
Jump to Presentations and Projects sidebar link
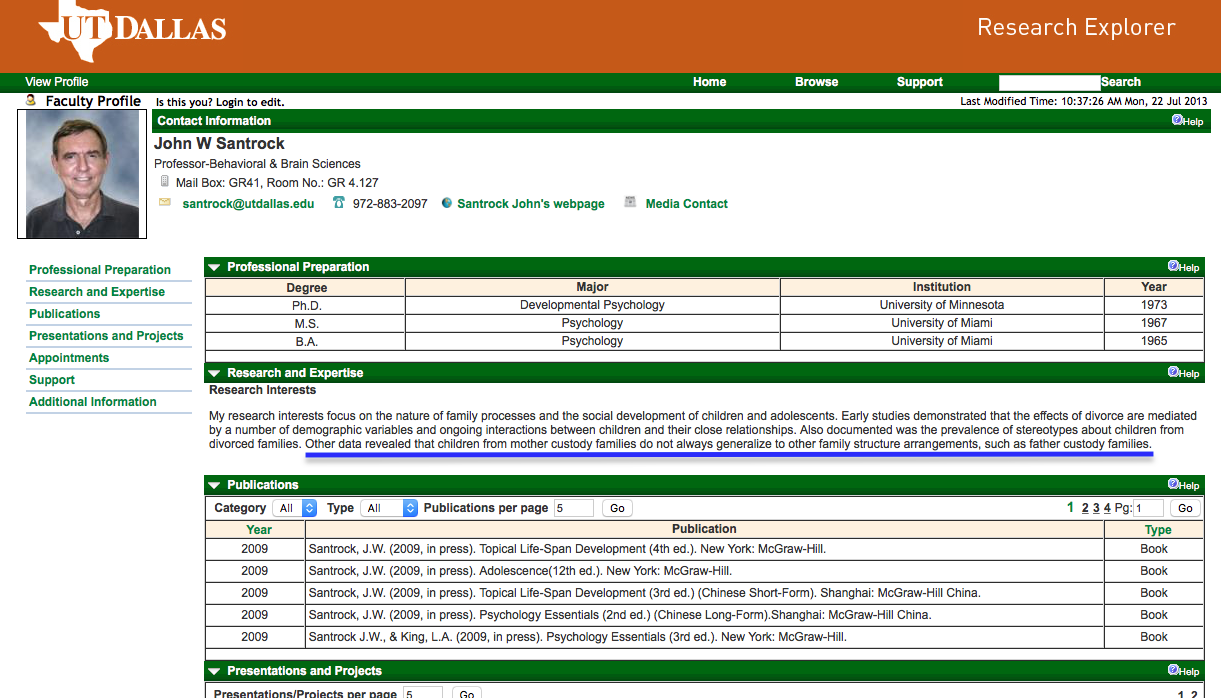pyautogui.click(x=106, y=336)
